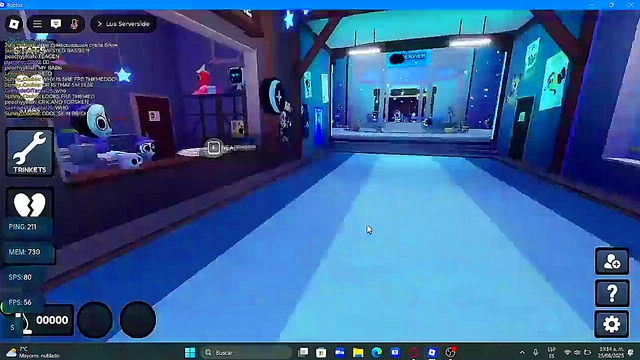Toggle the chat window icon
The height and width of the screenshot is (360, 640).
(56, 24)
